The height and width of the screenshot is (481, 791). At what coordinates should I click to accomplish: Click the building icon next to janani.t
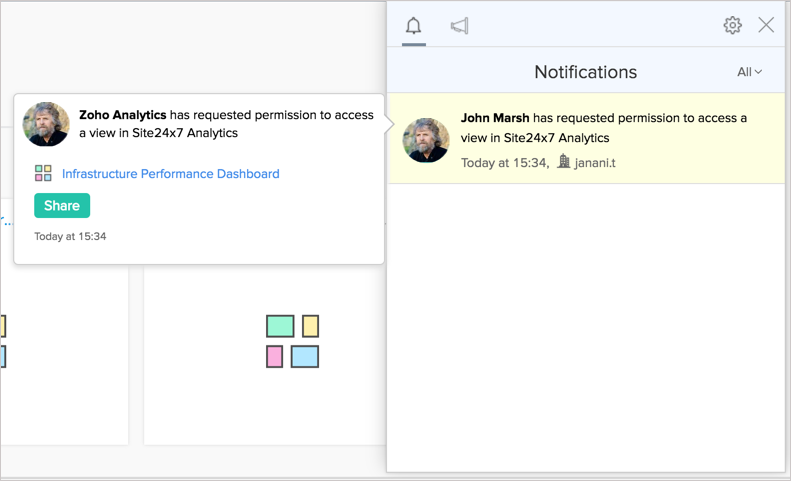tap(563, 162)
